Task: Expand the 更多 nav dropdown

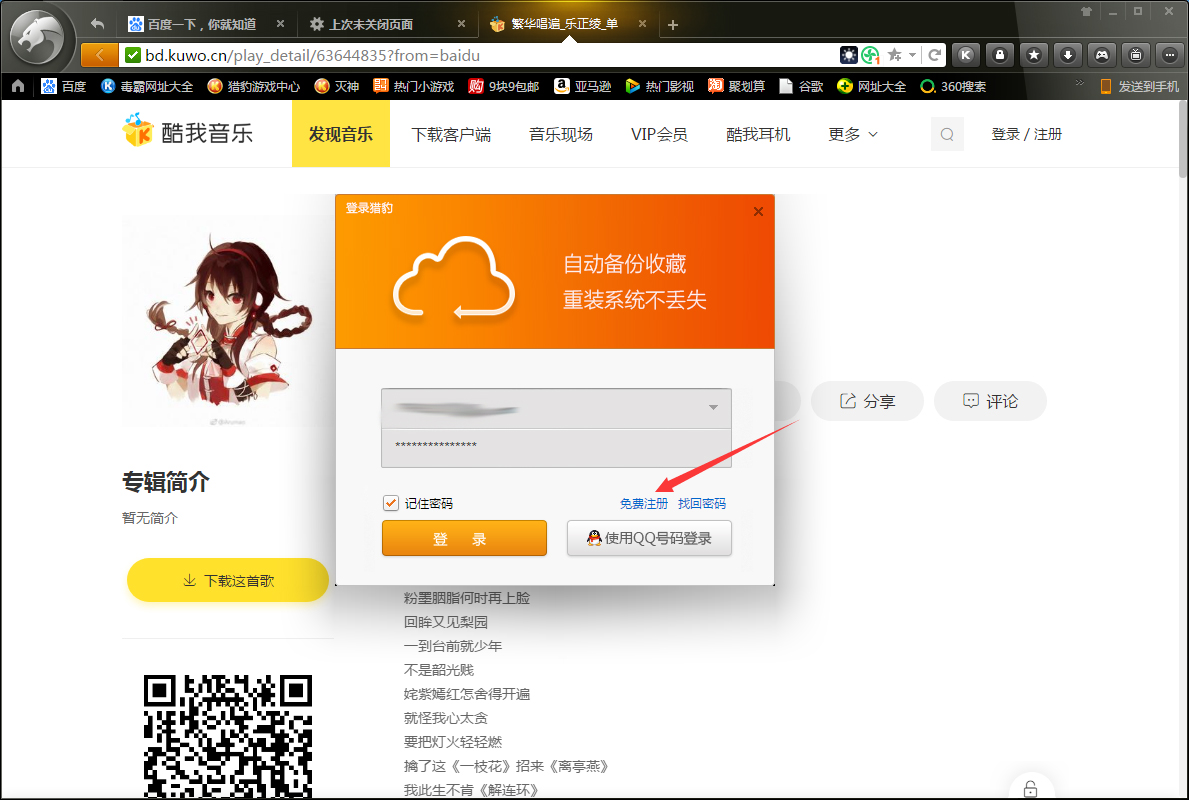Action: point(853,134)
